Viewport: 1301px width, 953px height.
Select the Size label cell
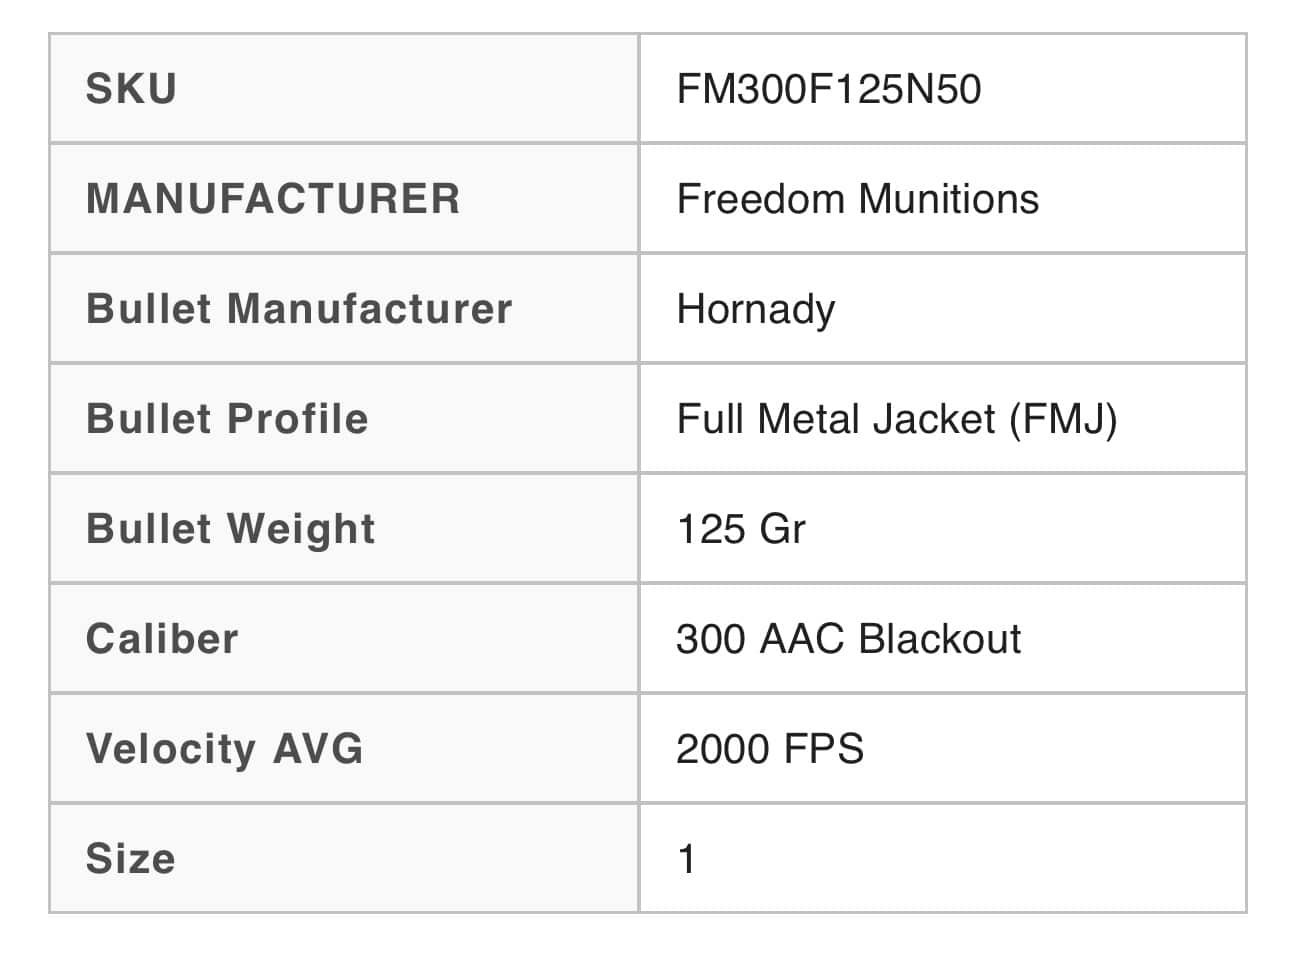[344, 858]
